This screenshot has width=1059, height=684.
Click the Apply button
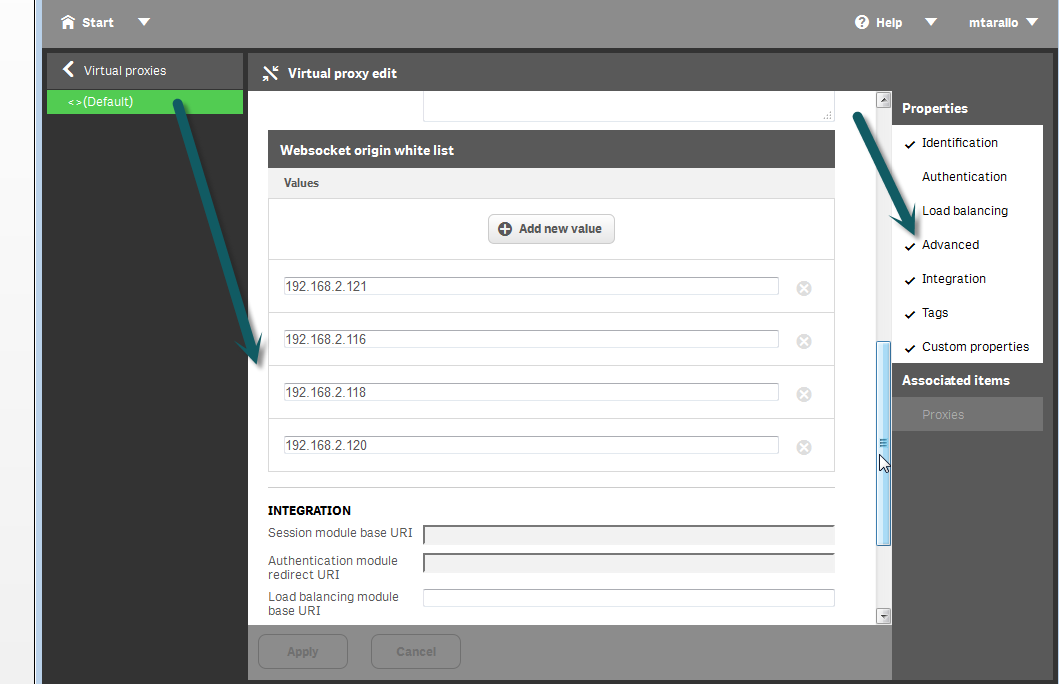[x=303, y=652]
